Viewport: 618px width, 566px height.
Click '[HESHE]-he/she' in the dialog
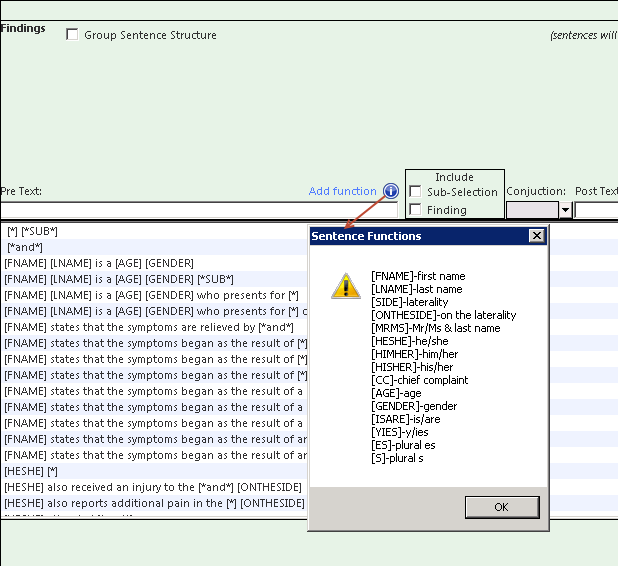pyautogui.click(x=410, y=341)
